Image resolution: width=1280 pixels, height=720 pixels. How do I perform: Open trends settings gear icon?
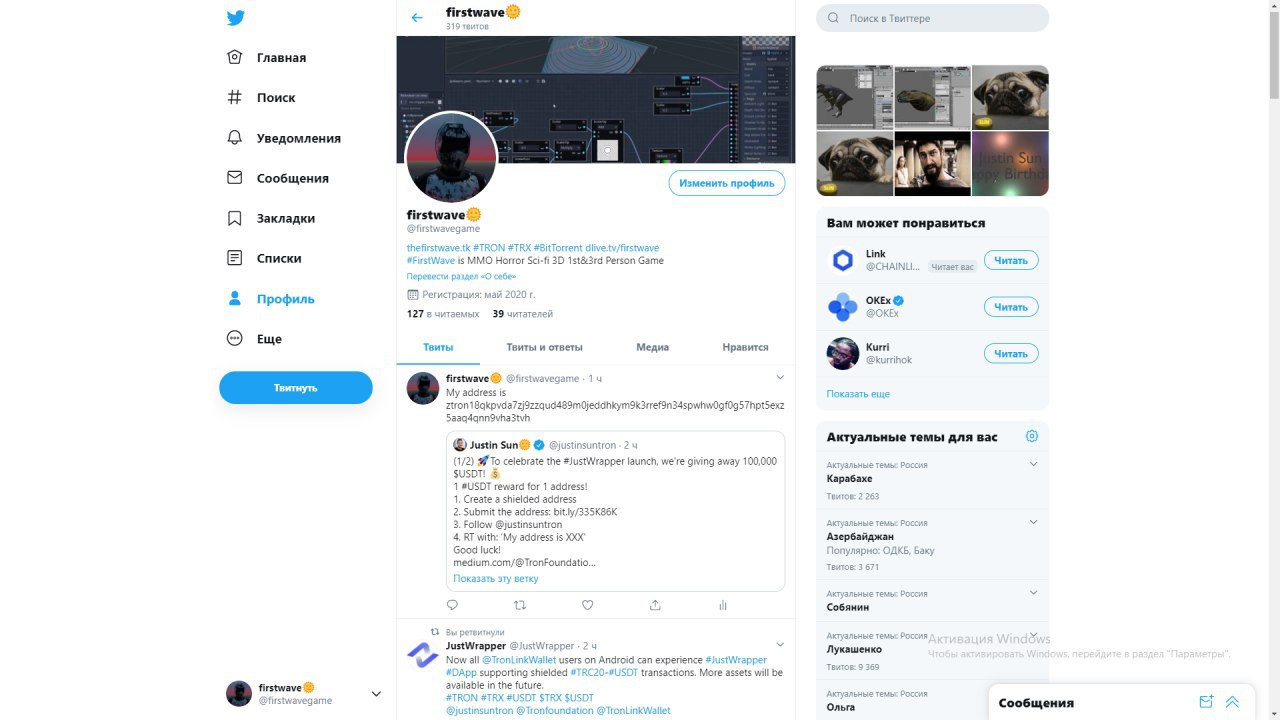(1032, 436)
